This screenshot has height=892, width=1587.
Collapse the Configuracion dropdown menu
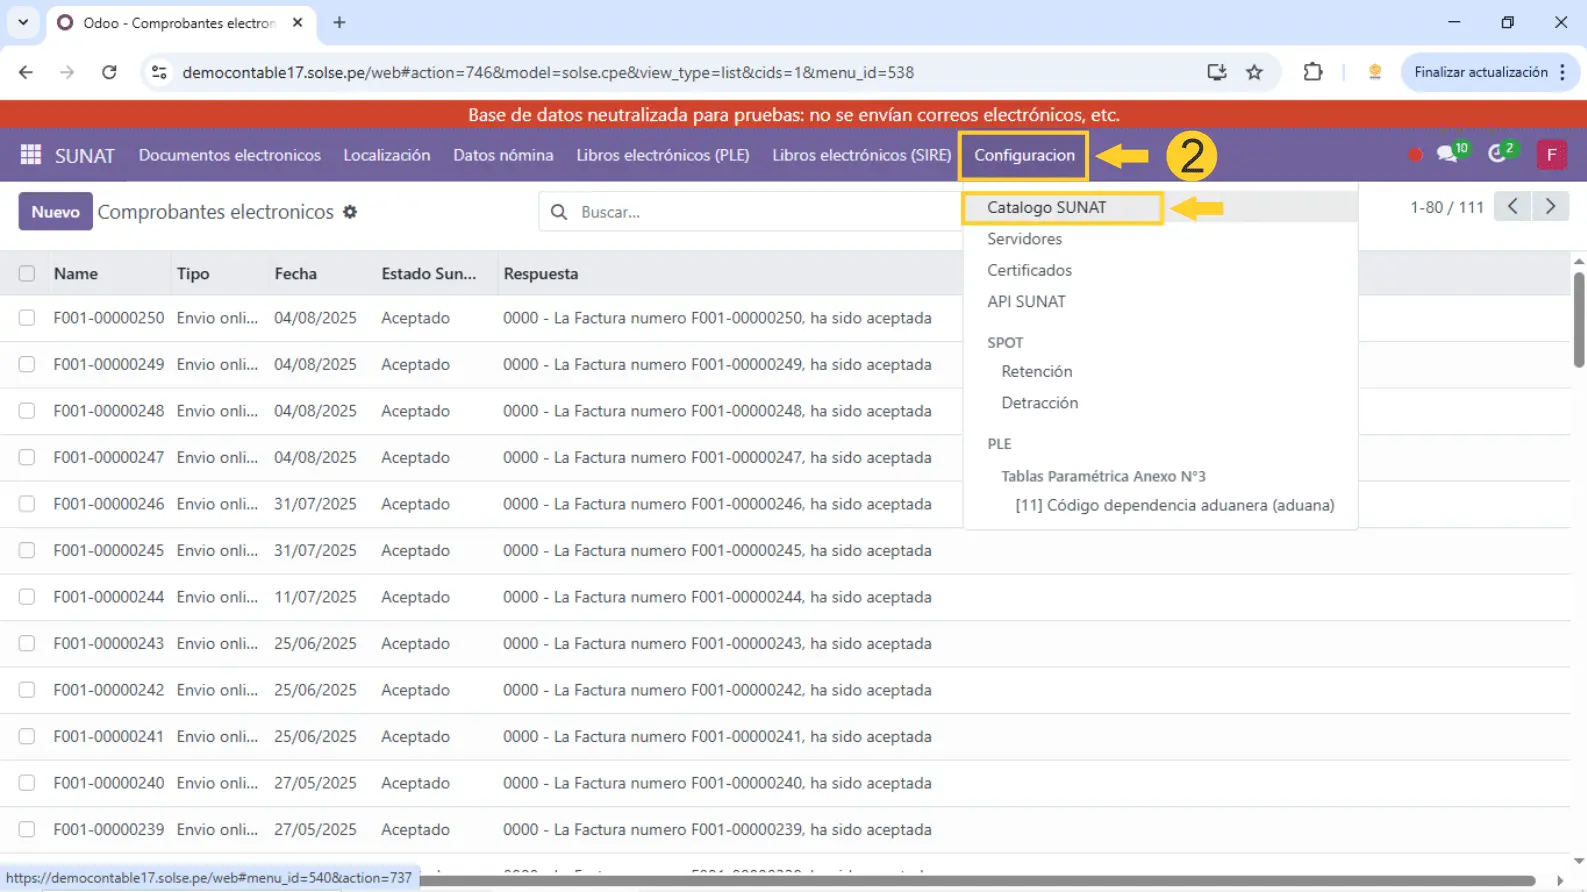1024,155
